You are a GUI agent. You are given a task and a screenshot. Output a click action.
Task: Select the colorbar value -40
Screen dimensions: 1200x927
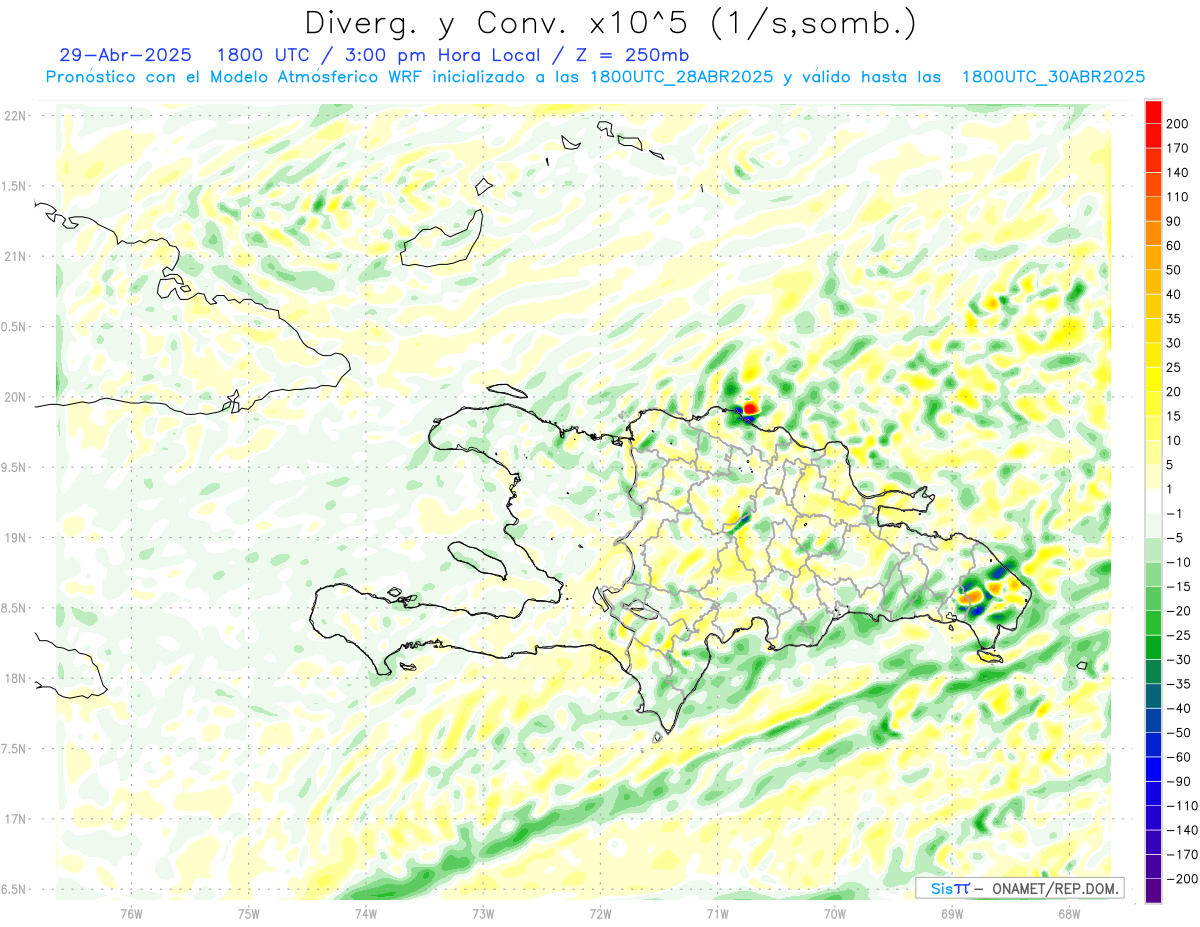1177,708
